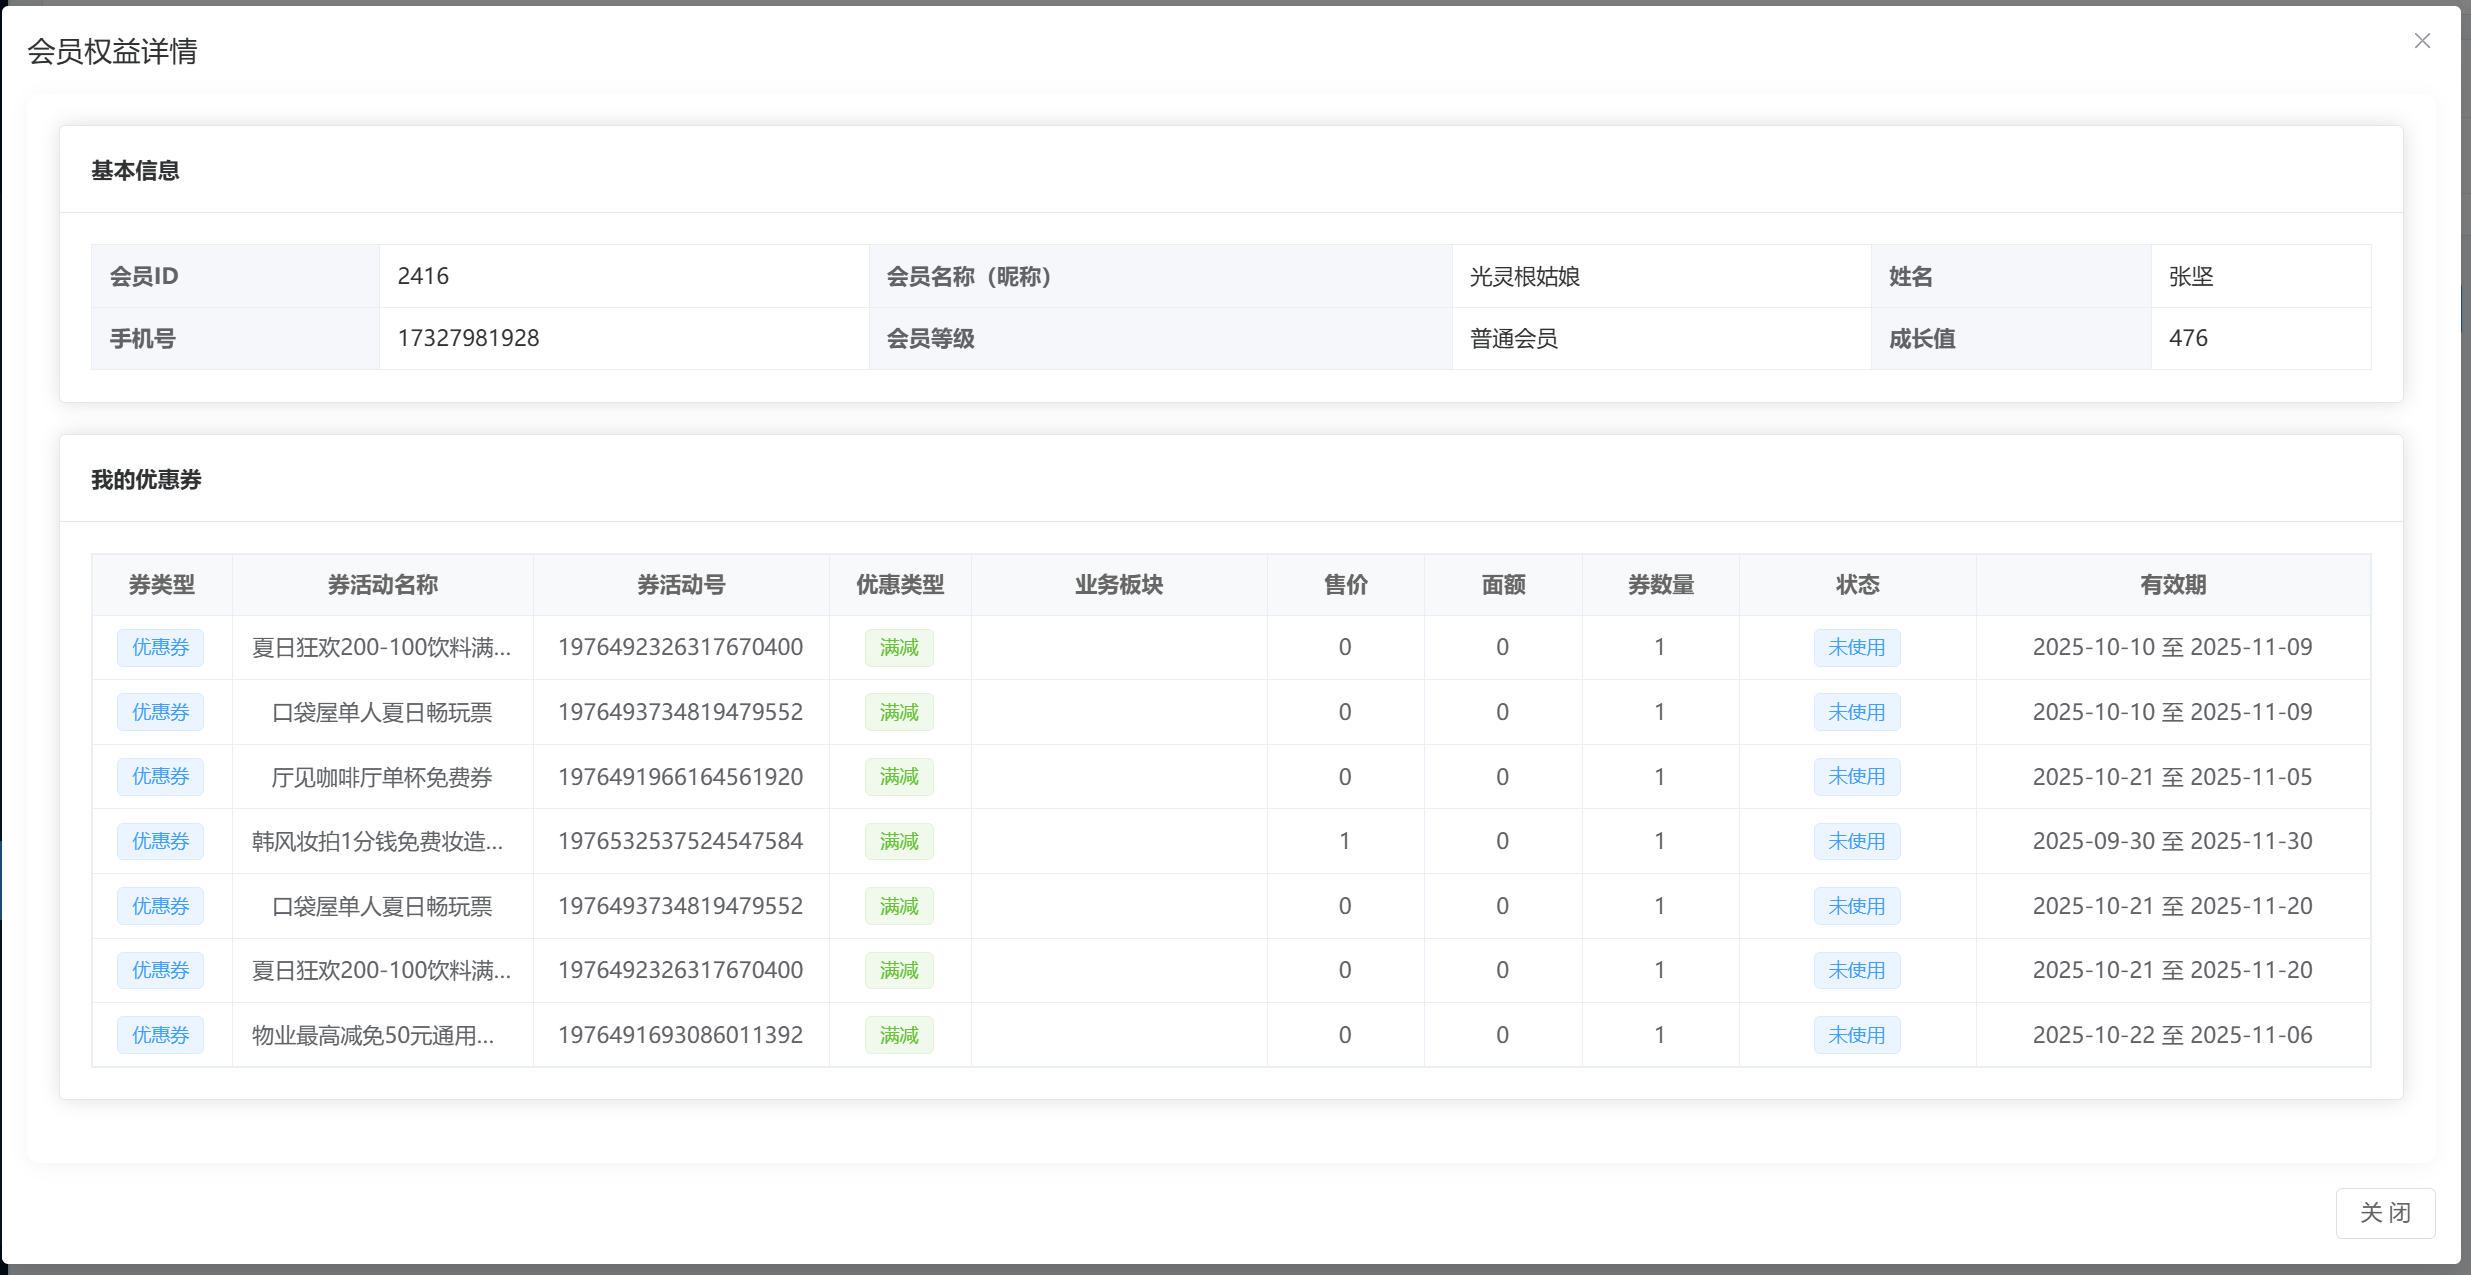Select coupon number 1976532537524547584
This screenshot has width=2471, height=1275.
click(680, 841)
